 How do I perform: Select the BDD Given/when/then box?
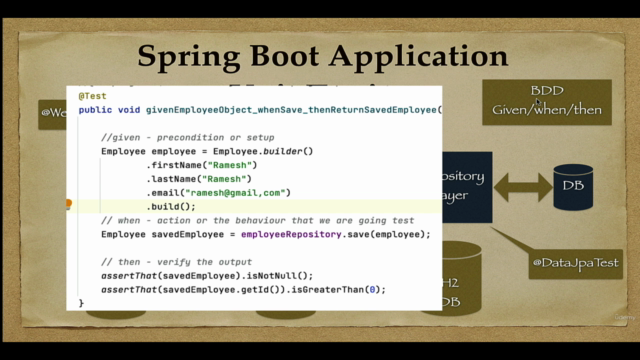[547, 102]
